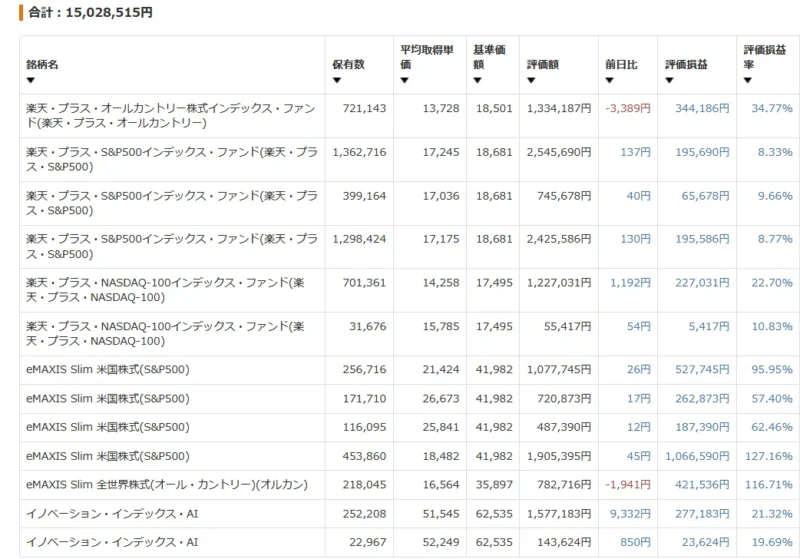800x559 pixels.
Task: Sort by 平均取得単価 column arrow
Action: (x=405, y=80)
